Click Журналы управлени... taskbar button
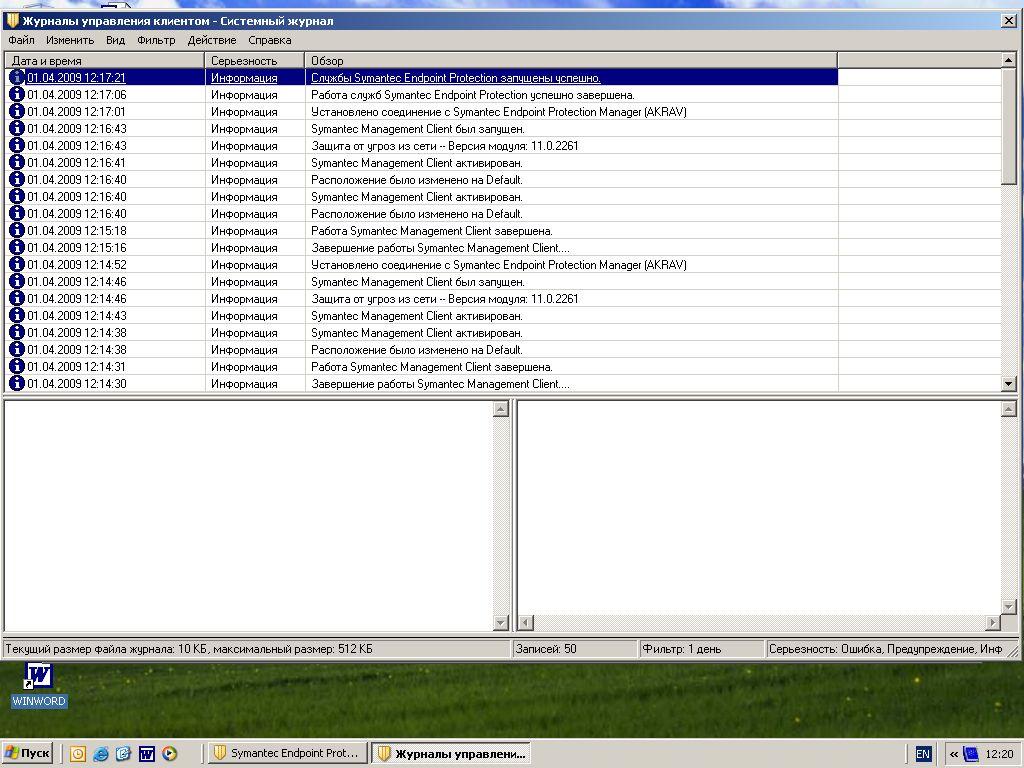 click(451, 753)
